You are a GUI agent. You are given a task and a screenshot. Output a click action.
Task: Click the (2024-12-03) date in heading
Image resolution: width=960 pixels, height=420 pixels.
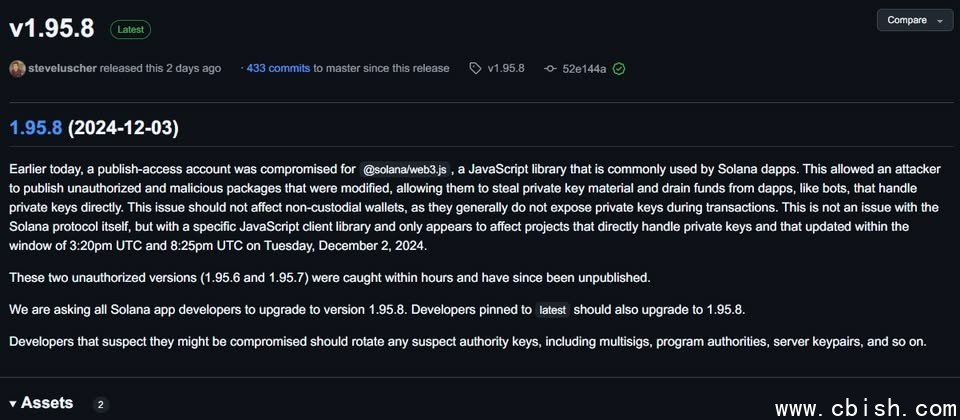coord(123,128)
